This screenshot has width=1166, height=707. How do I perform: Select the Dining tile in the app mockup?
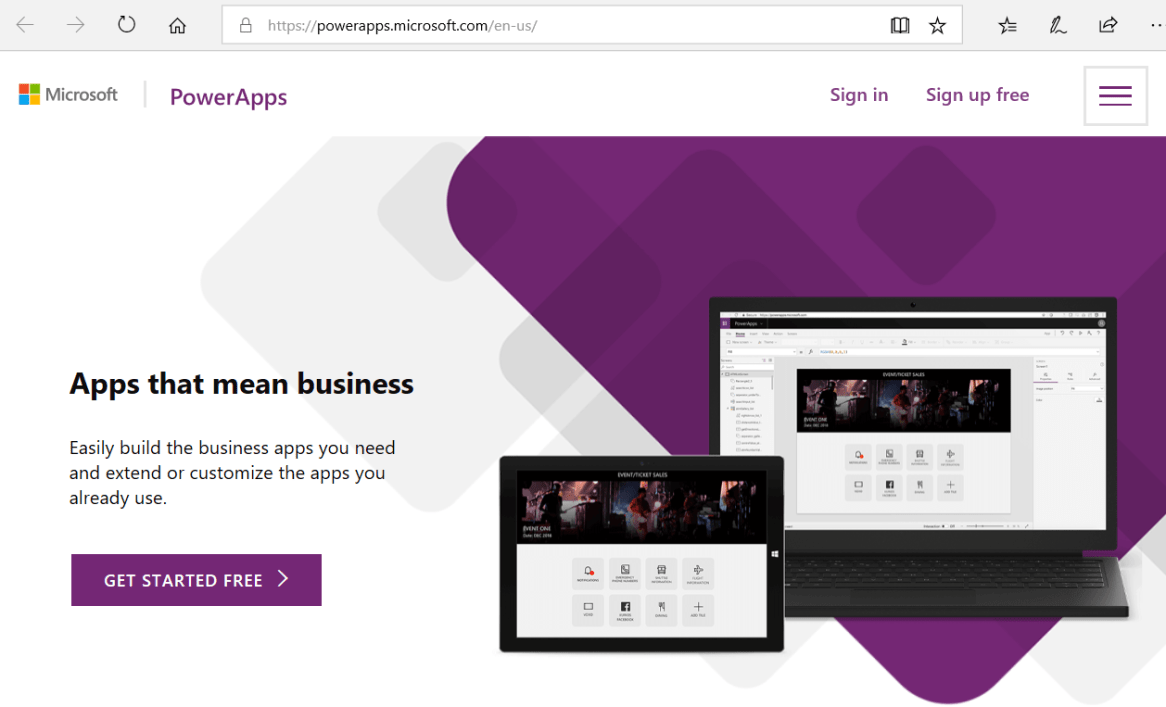(661, 610)
